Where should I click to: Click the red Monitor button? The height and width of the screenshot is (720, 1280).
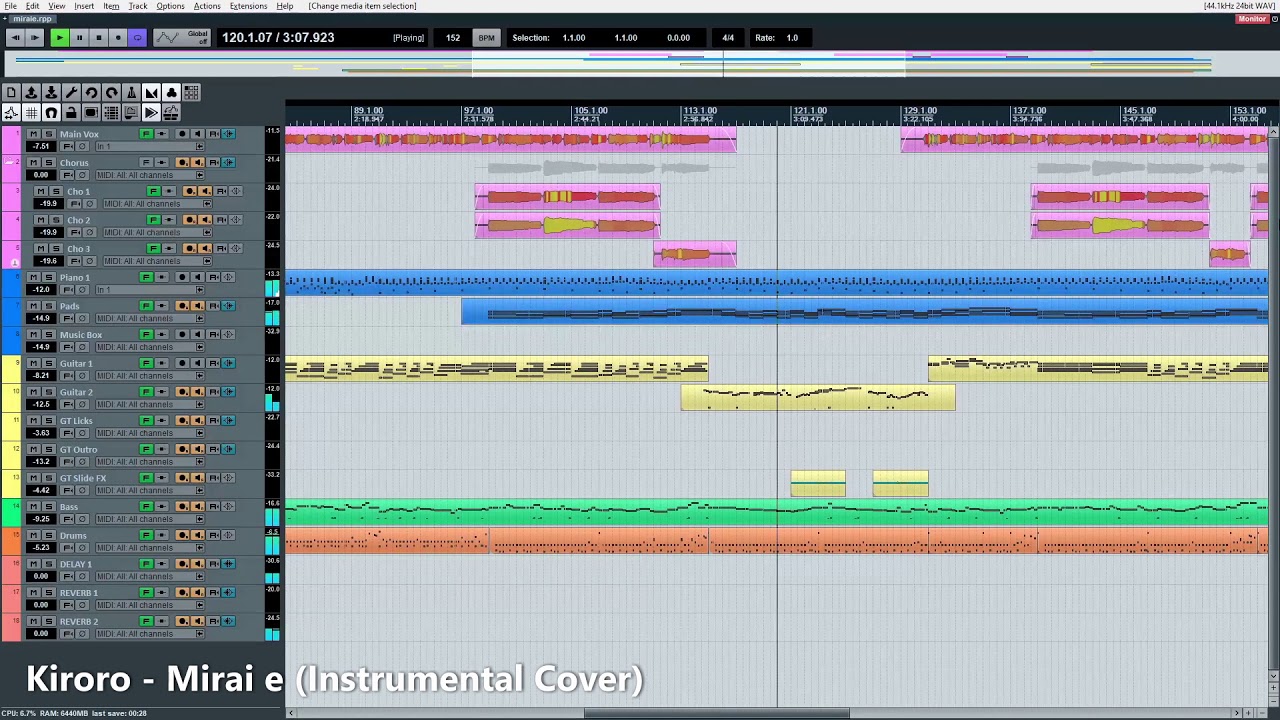pos(1252,18)
